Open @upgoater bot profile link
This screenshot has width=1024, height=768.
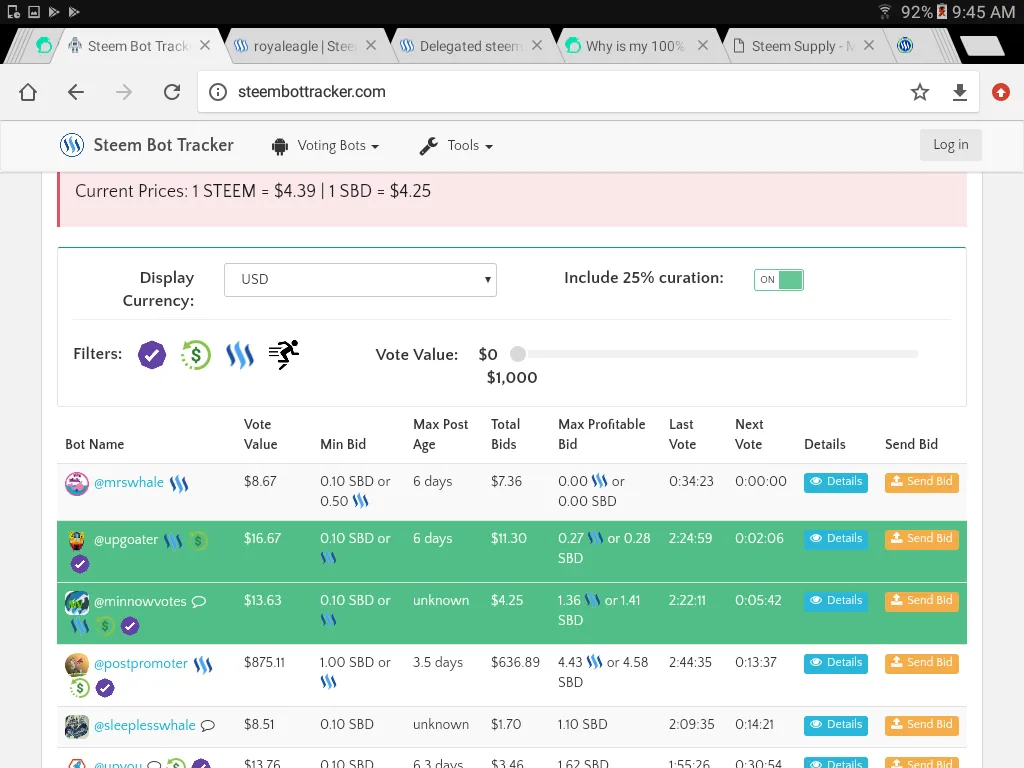[x=126, y=540]
